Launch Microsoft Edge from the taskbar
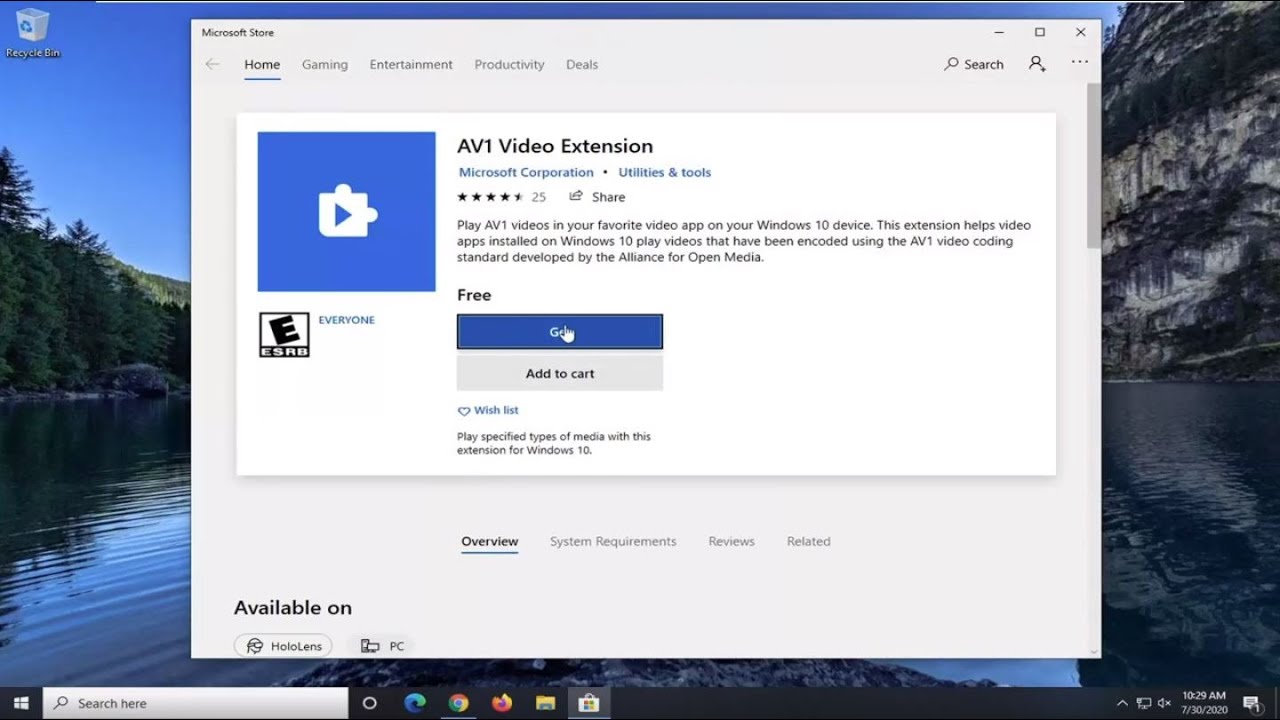Screen dimensions: 1280x720 tap(415, 703)
